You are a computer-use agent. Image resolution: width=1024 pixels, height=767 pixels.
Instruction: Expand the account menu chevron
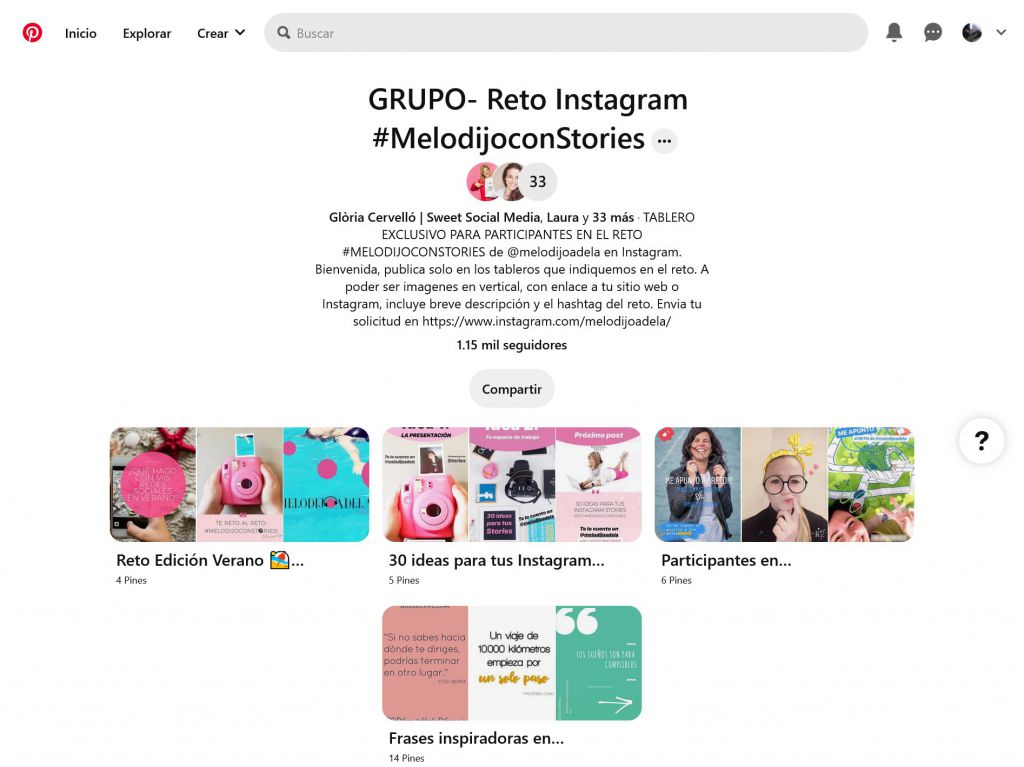[1001, 32]
